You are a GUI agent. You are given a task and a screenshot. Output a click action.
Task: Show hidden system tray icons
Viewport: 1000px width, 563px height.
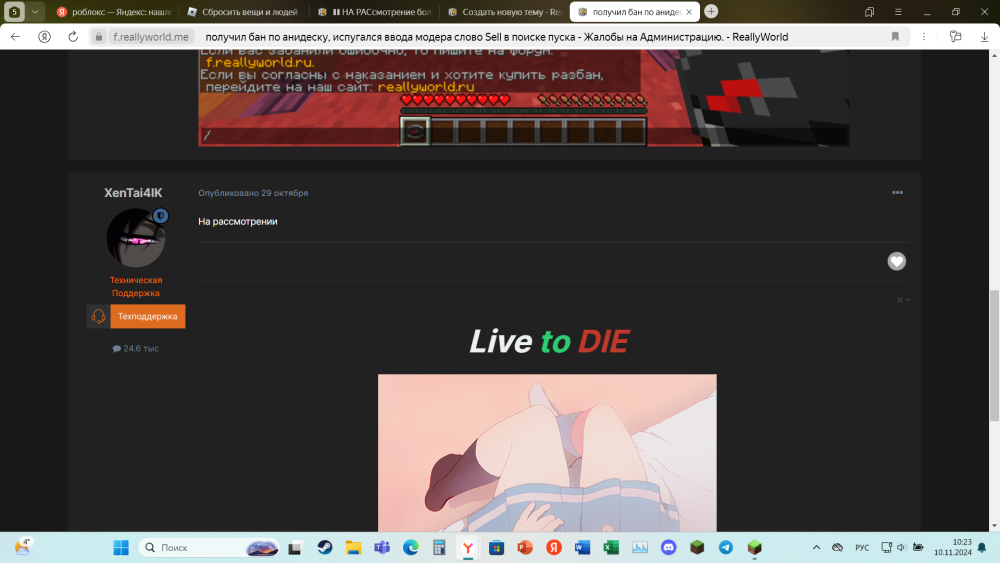(x=816, y=547)
